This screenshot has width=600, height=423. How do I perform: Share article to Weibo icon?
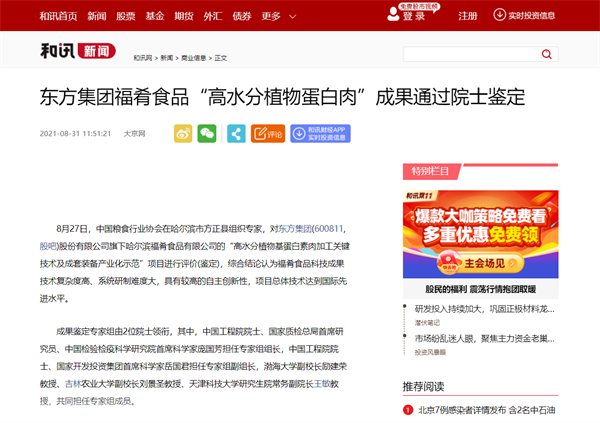click(x=183, y=134)
